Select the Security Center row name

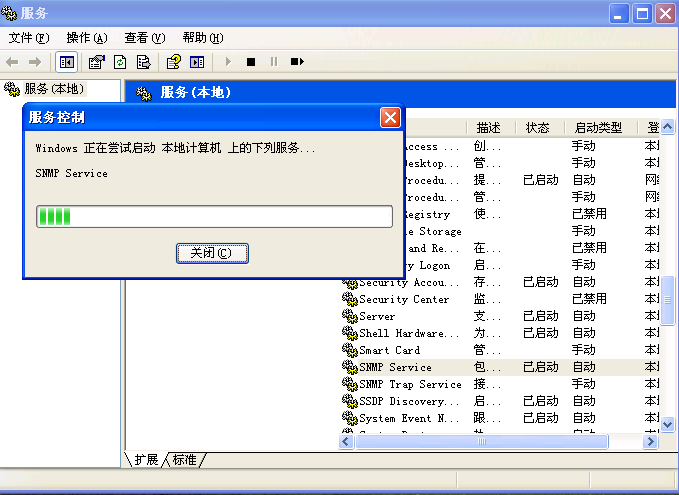coord(404,299)
